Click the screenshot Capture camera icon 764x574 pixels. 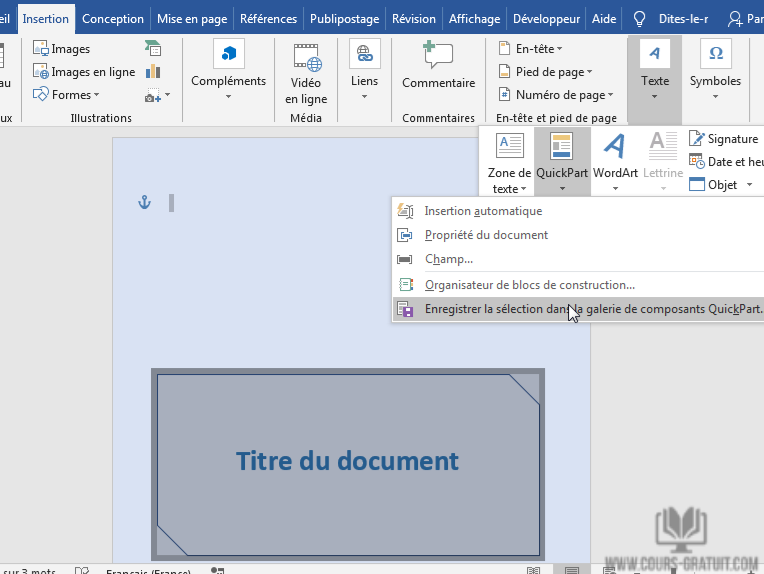point(153,95)
